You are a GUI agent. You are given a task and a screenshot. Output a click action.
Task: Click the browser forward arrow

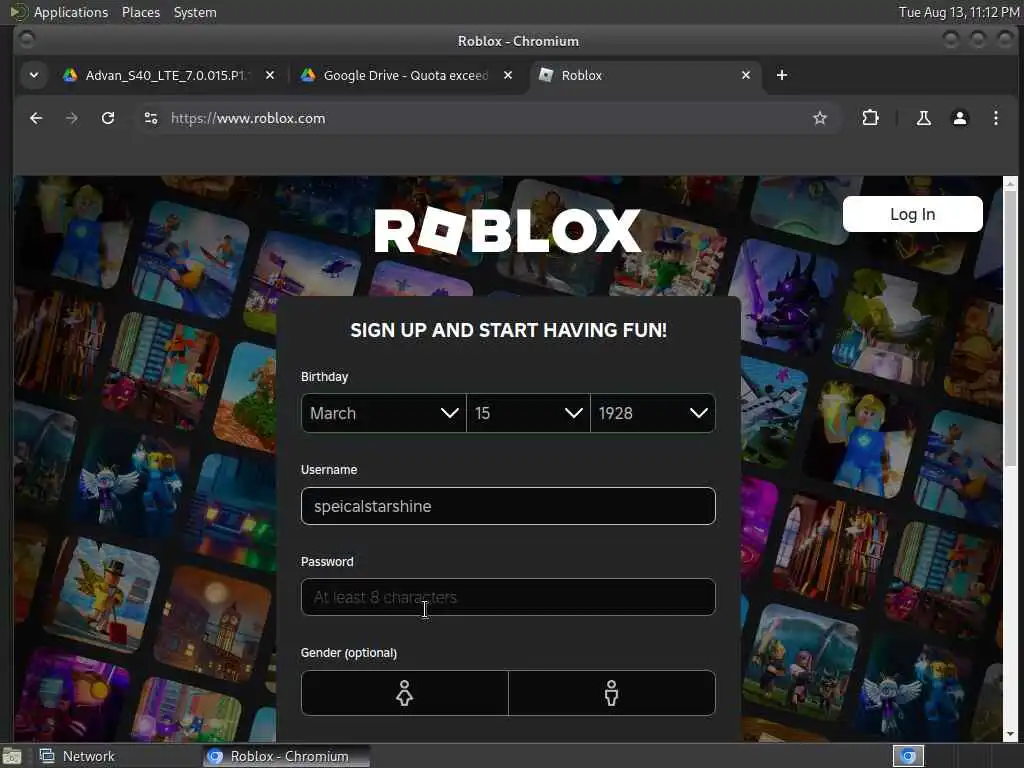[x=72, y=118]
